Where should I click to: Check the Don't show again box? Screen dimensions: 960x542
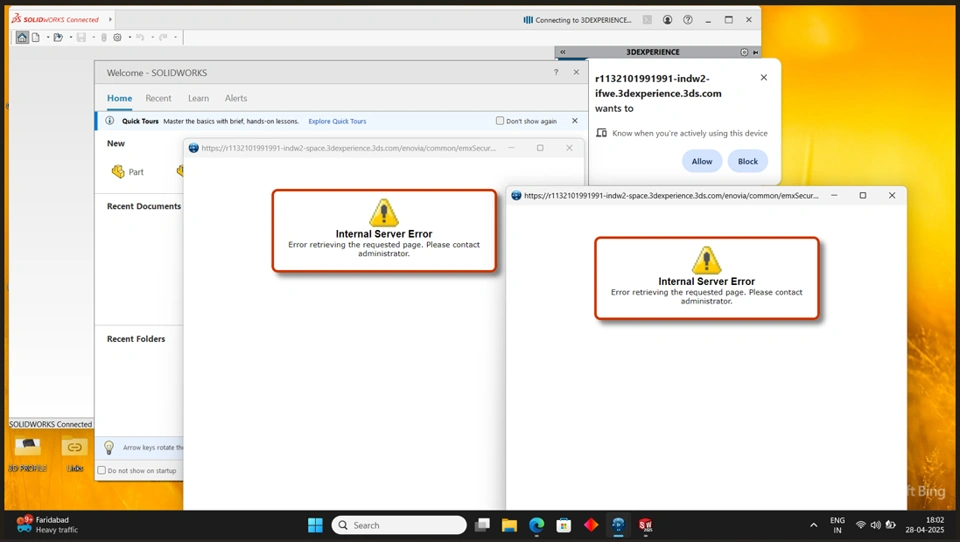point(500,121)
